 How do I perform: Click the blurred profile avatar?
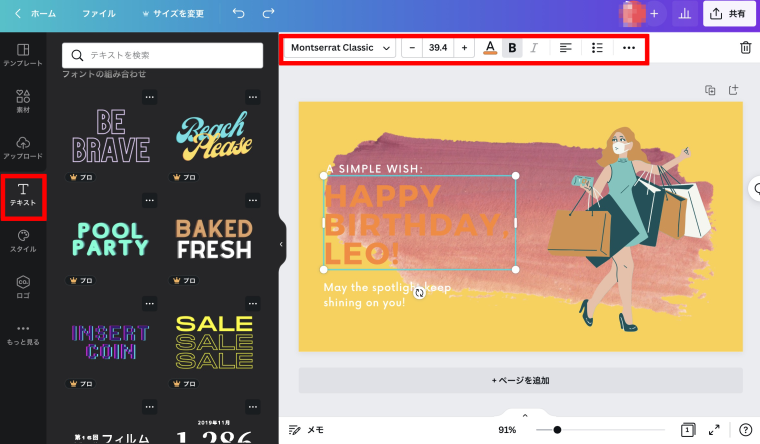click(x=632, y=14)
